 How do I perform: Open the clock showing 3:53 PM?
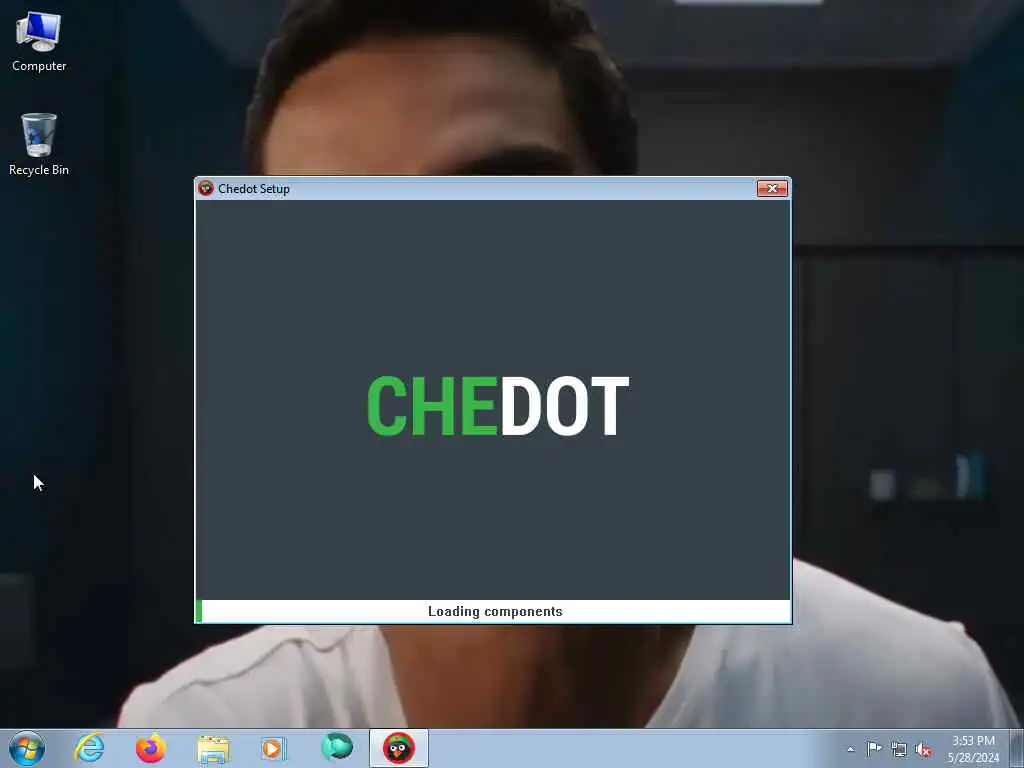coord(973,749)
